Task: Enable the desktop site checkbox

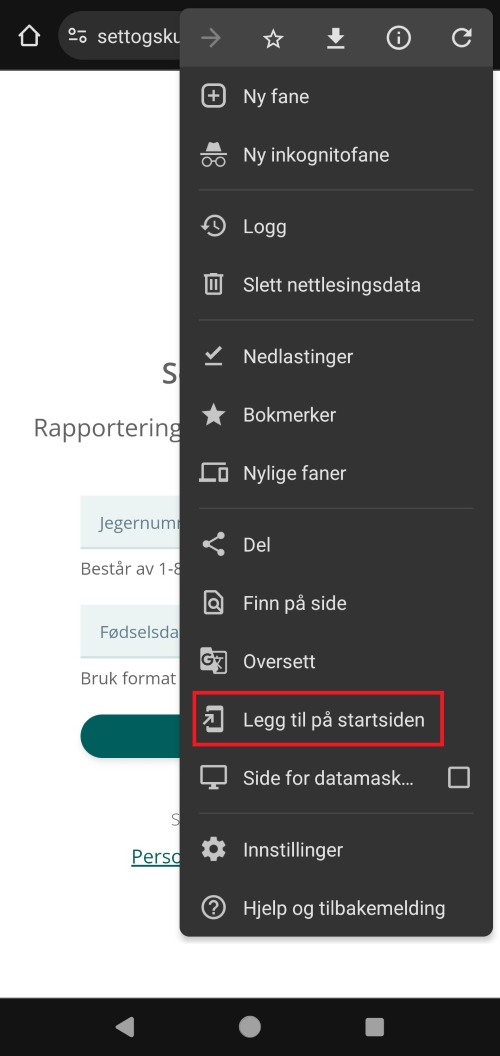Action: (459, 778)
